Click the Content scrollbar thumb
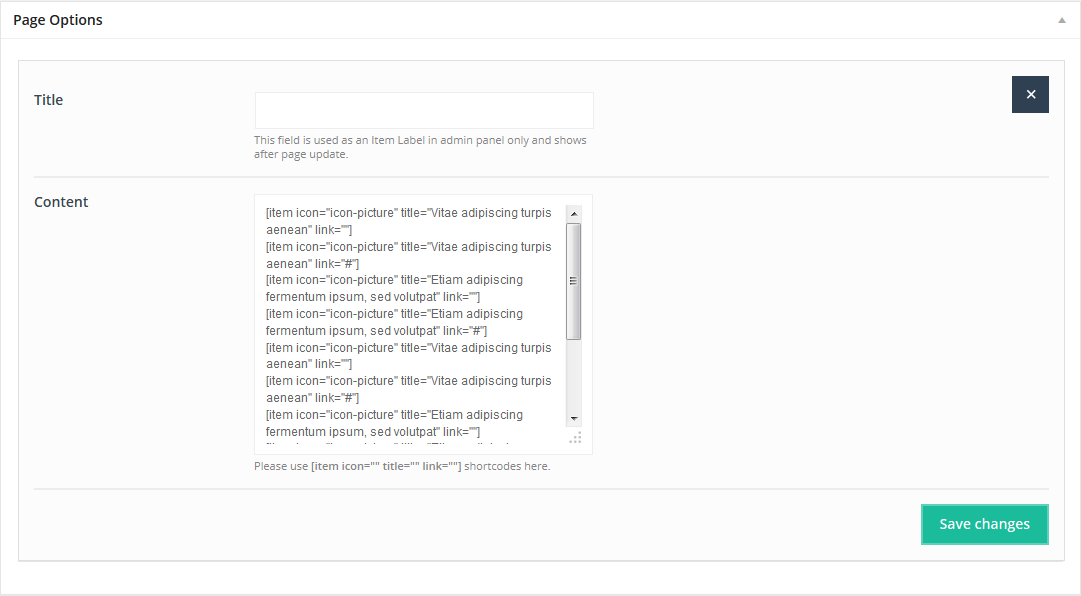This screenshot has width=1081, height=596. tap(574, 280)
